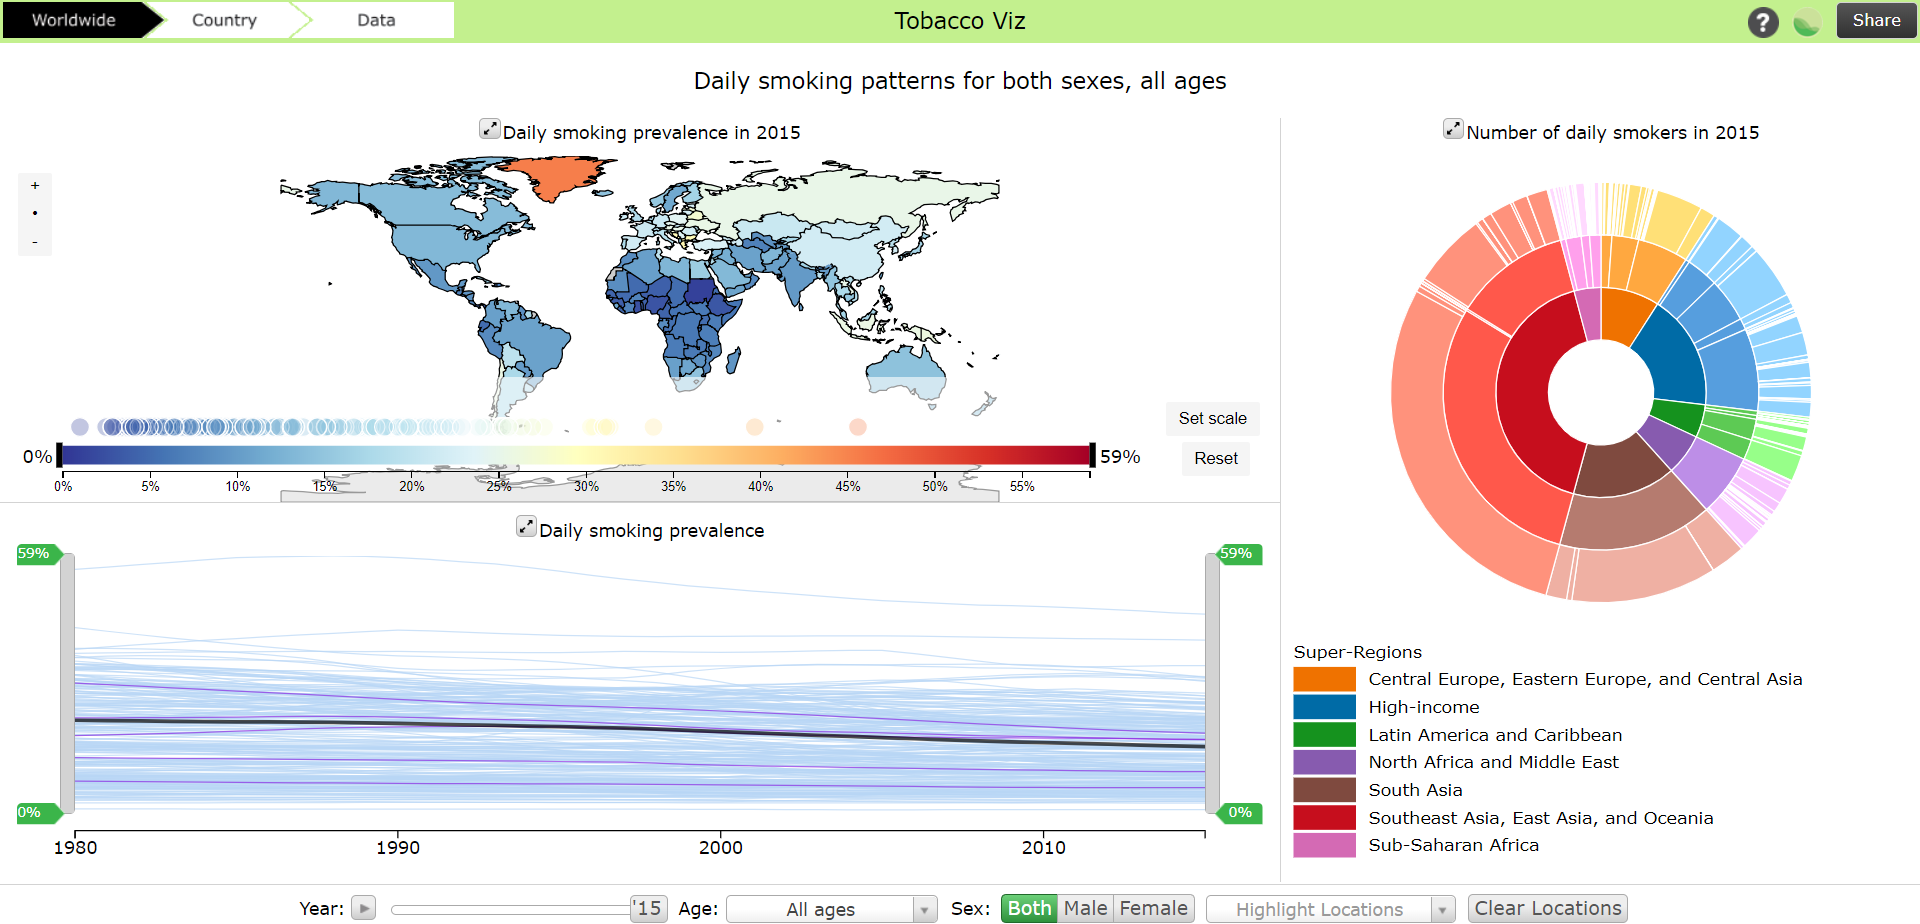Open the Highlight Locations dropdown
1920x924 pixels.
(1330, 909)
